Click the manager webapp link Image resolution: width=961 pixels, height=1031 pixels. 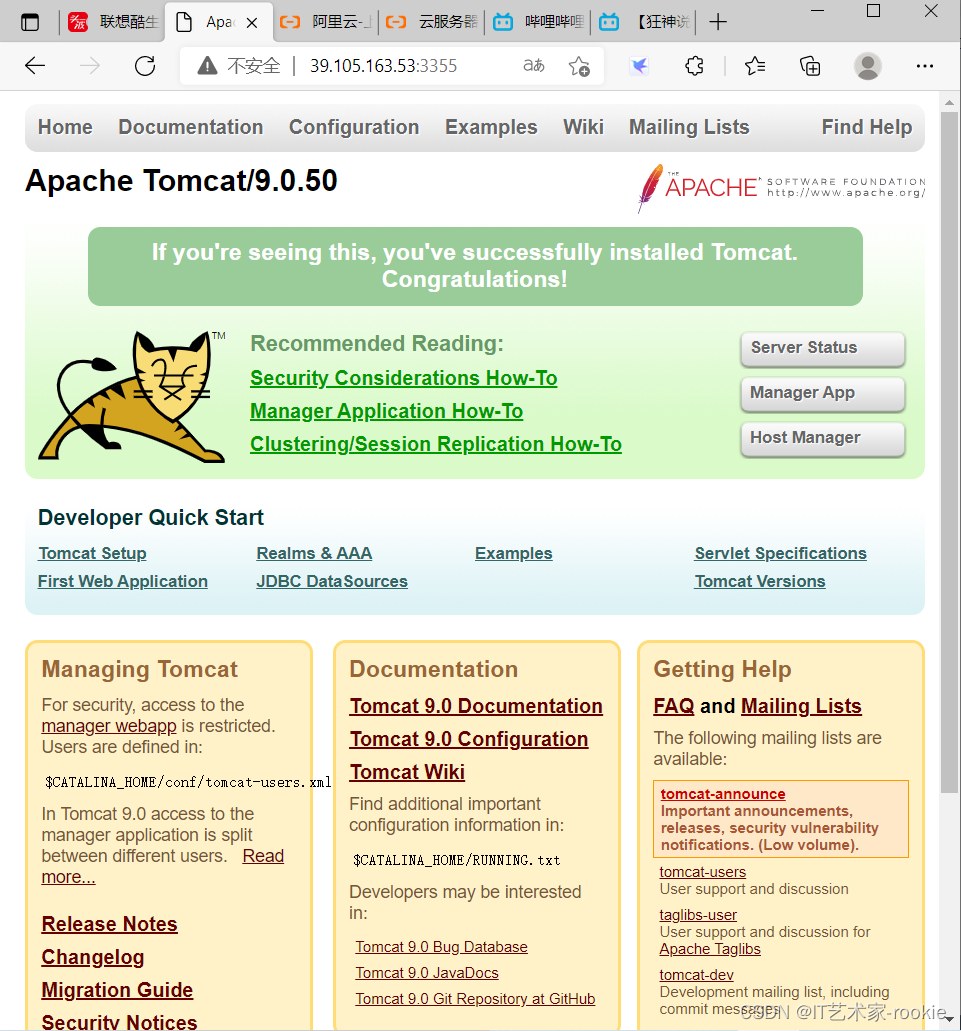109,726
